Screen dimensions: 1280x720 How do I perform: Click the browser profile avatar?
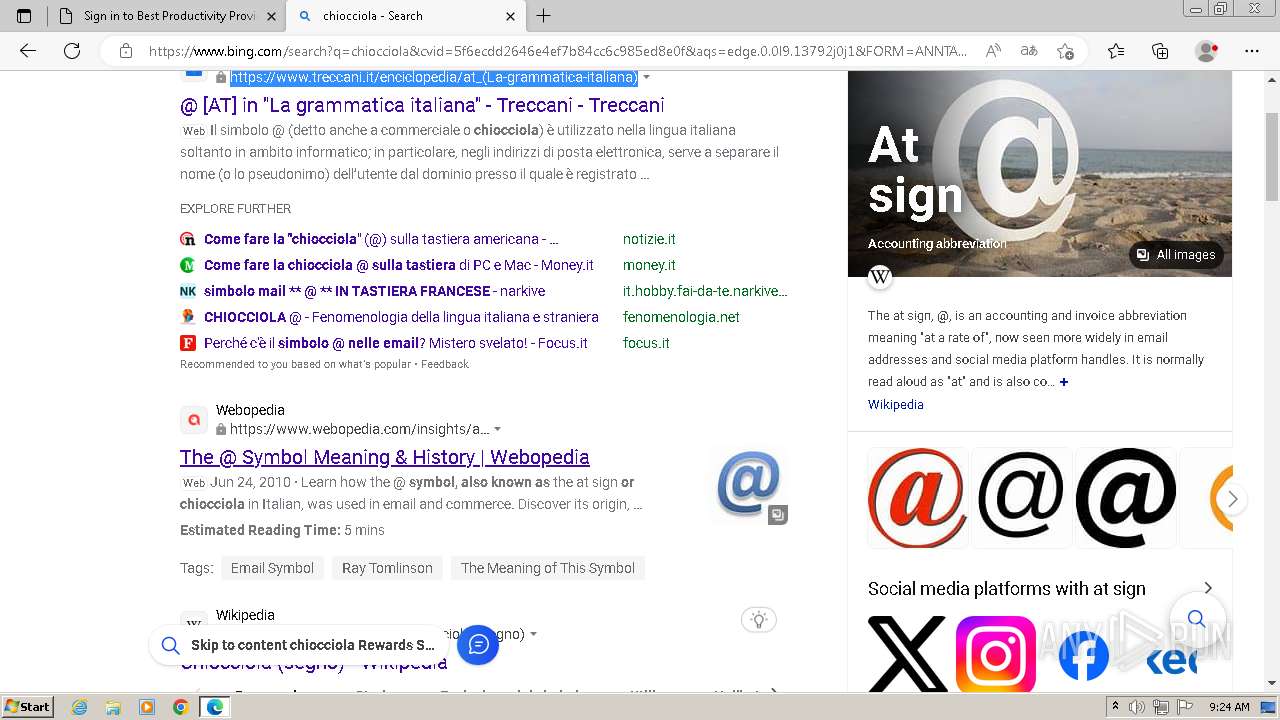point(1207,51)
